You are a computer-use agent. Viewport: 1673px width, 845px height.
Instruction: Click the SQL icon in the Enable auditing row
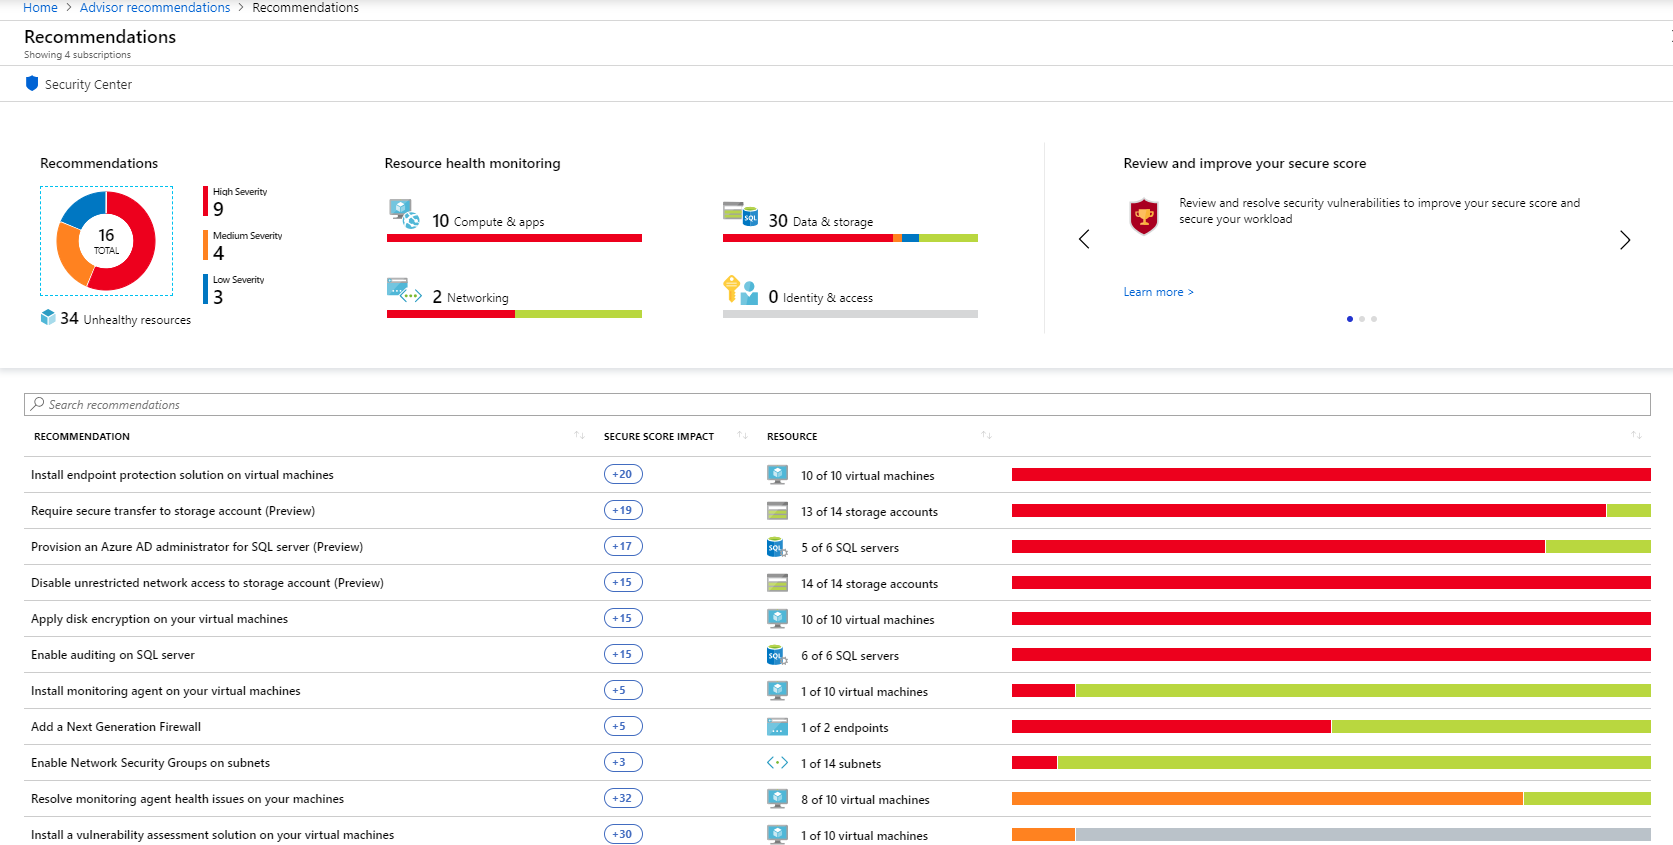coord(777,655)
